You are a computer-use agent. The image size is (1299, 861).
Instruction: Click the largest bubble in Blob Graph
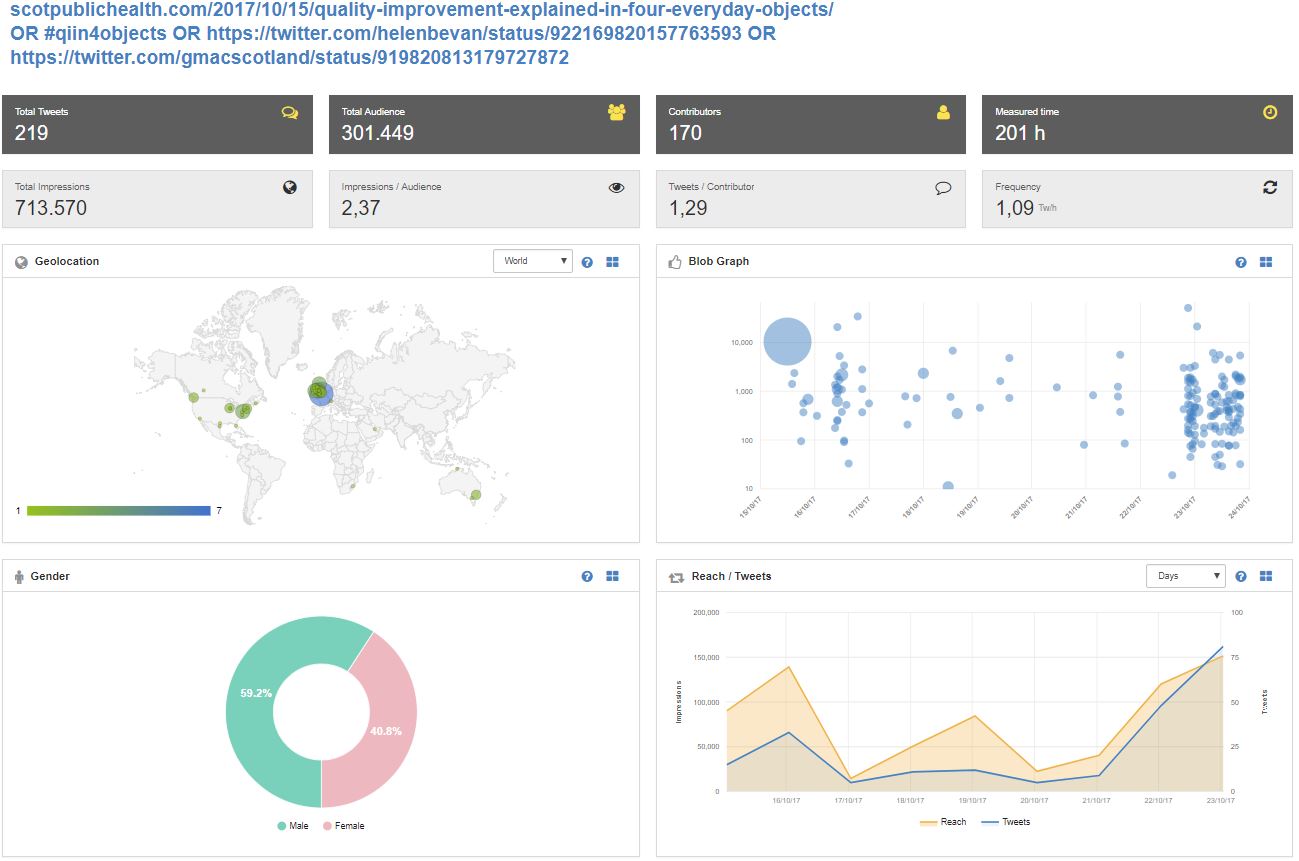[787, 342]
